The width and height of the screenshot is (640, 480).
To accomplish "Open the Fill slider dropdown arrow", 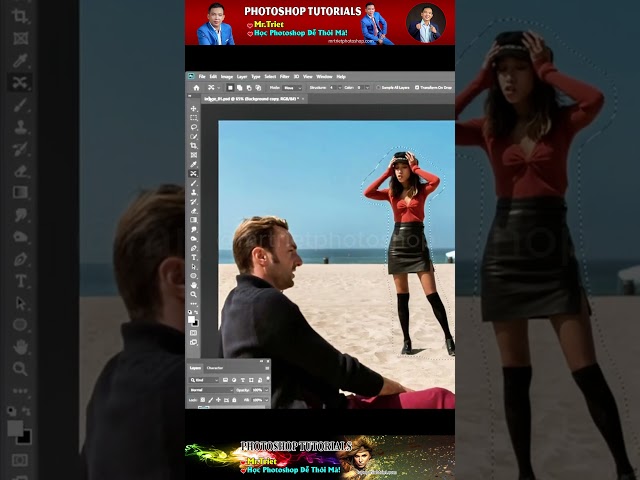I will click(267, 400).
